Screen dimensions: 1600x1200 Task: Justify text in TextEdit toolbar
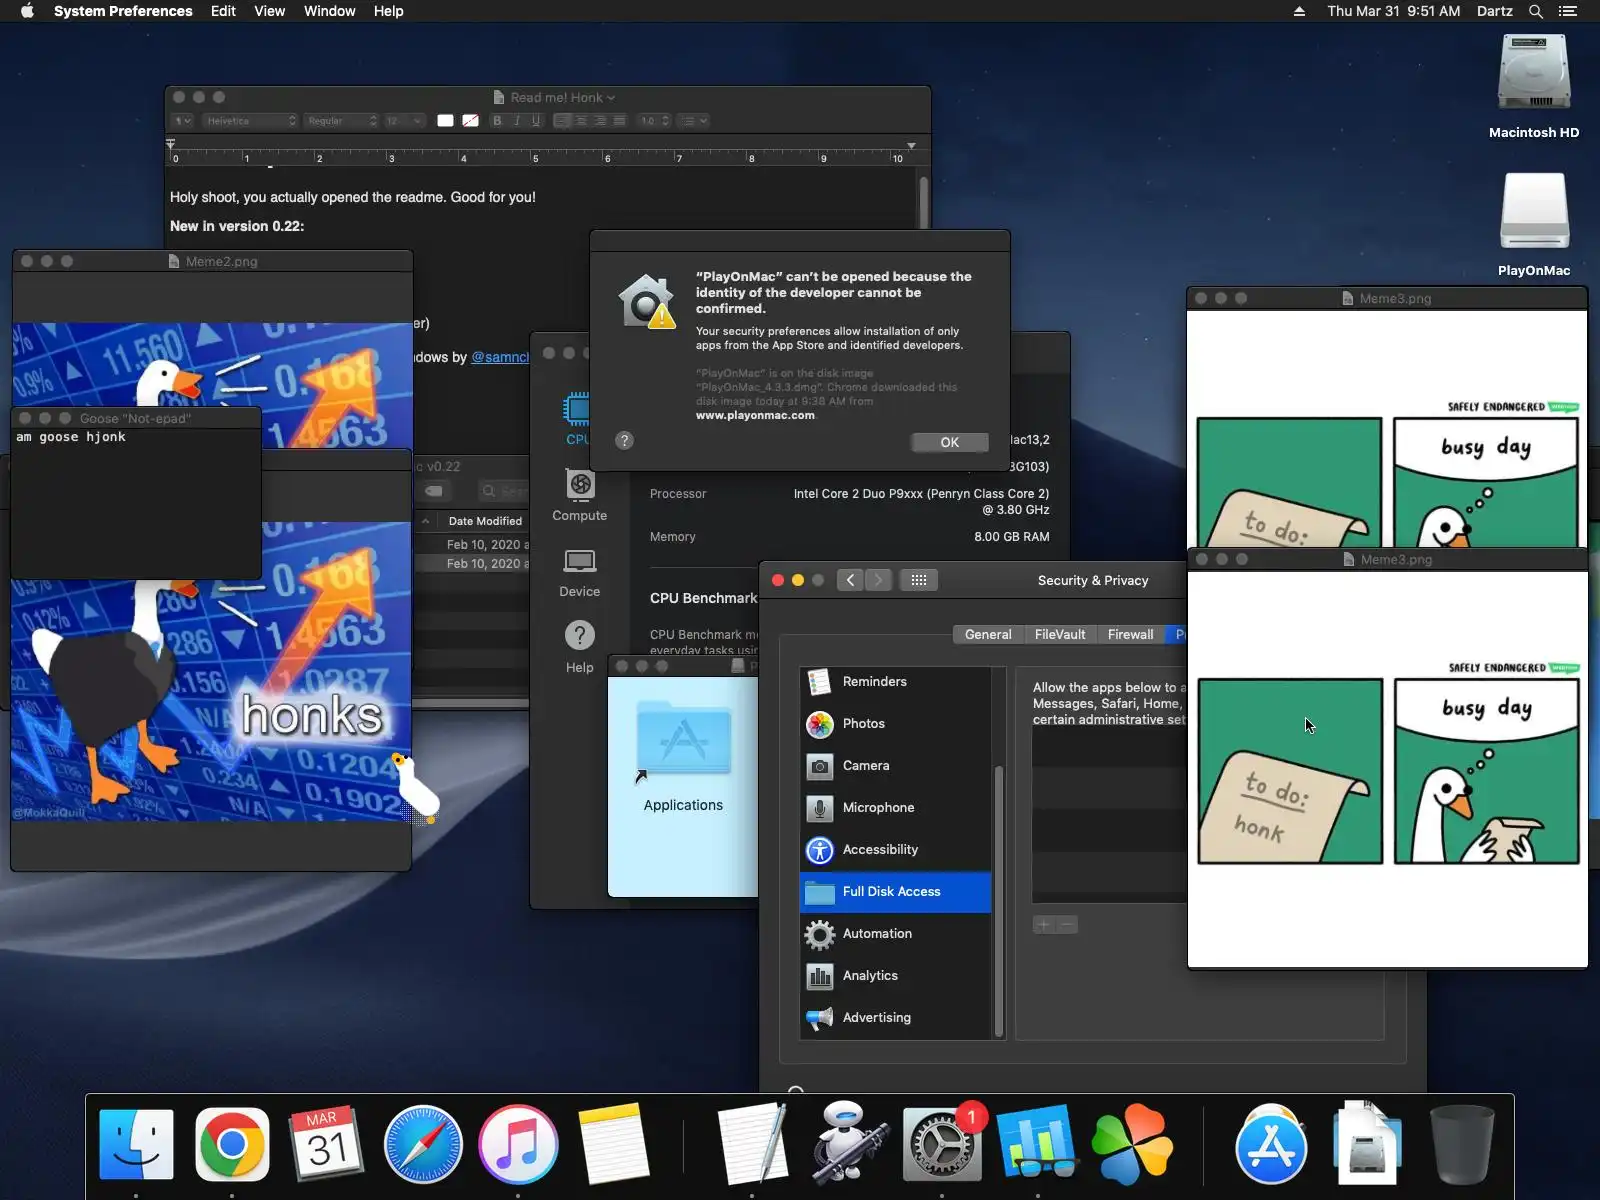619,121
